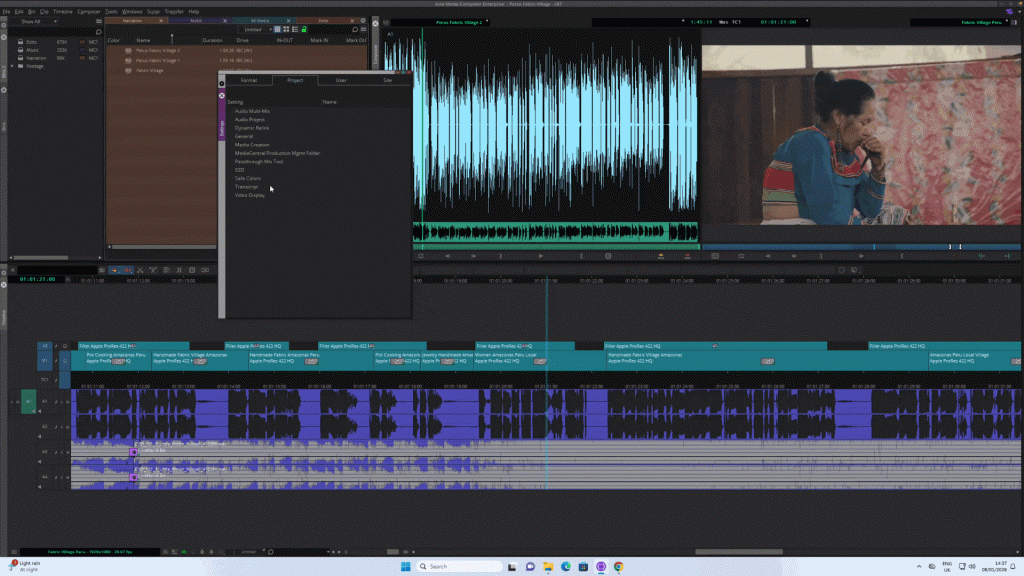This screenshot has width=1024, height=576.
Task: Toggle the A1 source track selector
Action: coord(30,402)
